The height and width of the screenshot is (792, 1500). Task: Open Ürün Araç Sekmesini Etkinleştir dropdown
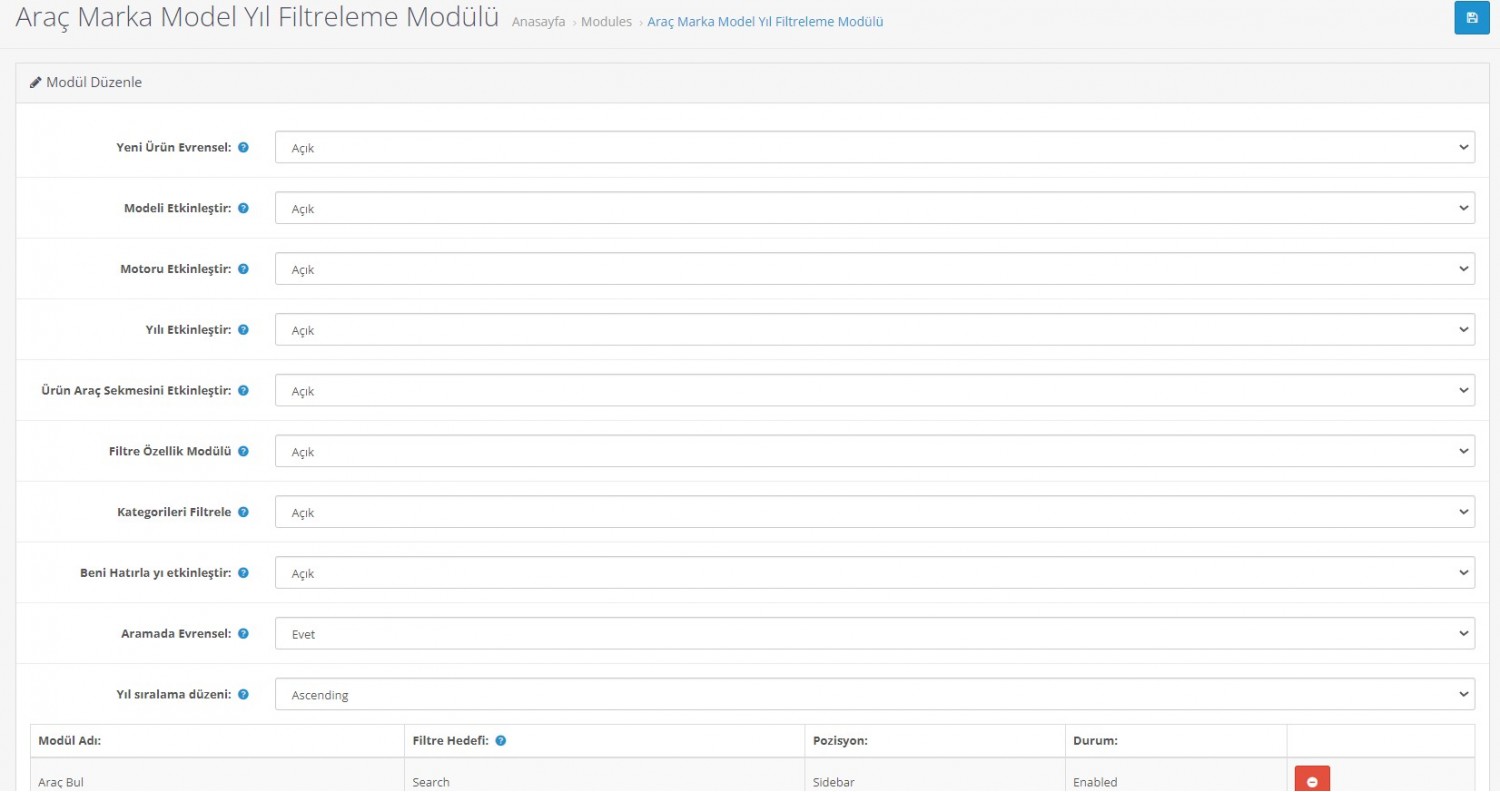click(874, 391)
